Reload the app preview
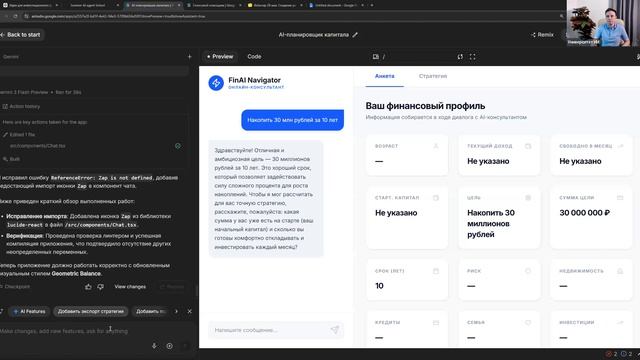This screenshot has height=360, width=640. click(x=460, y=57)
